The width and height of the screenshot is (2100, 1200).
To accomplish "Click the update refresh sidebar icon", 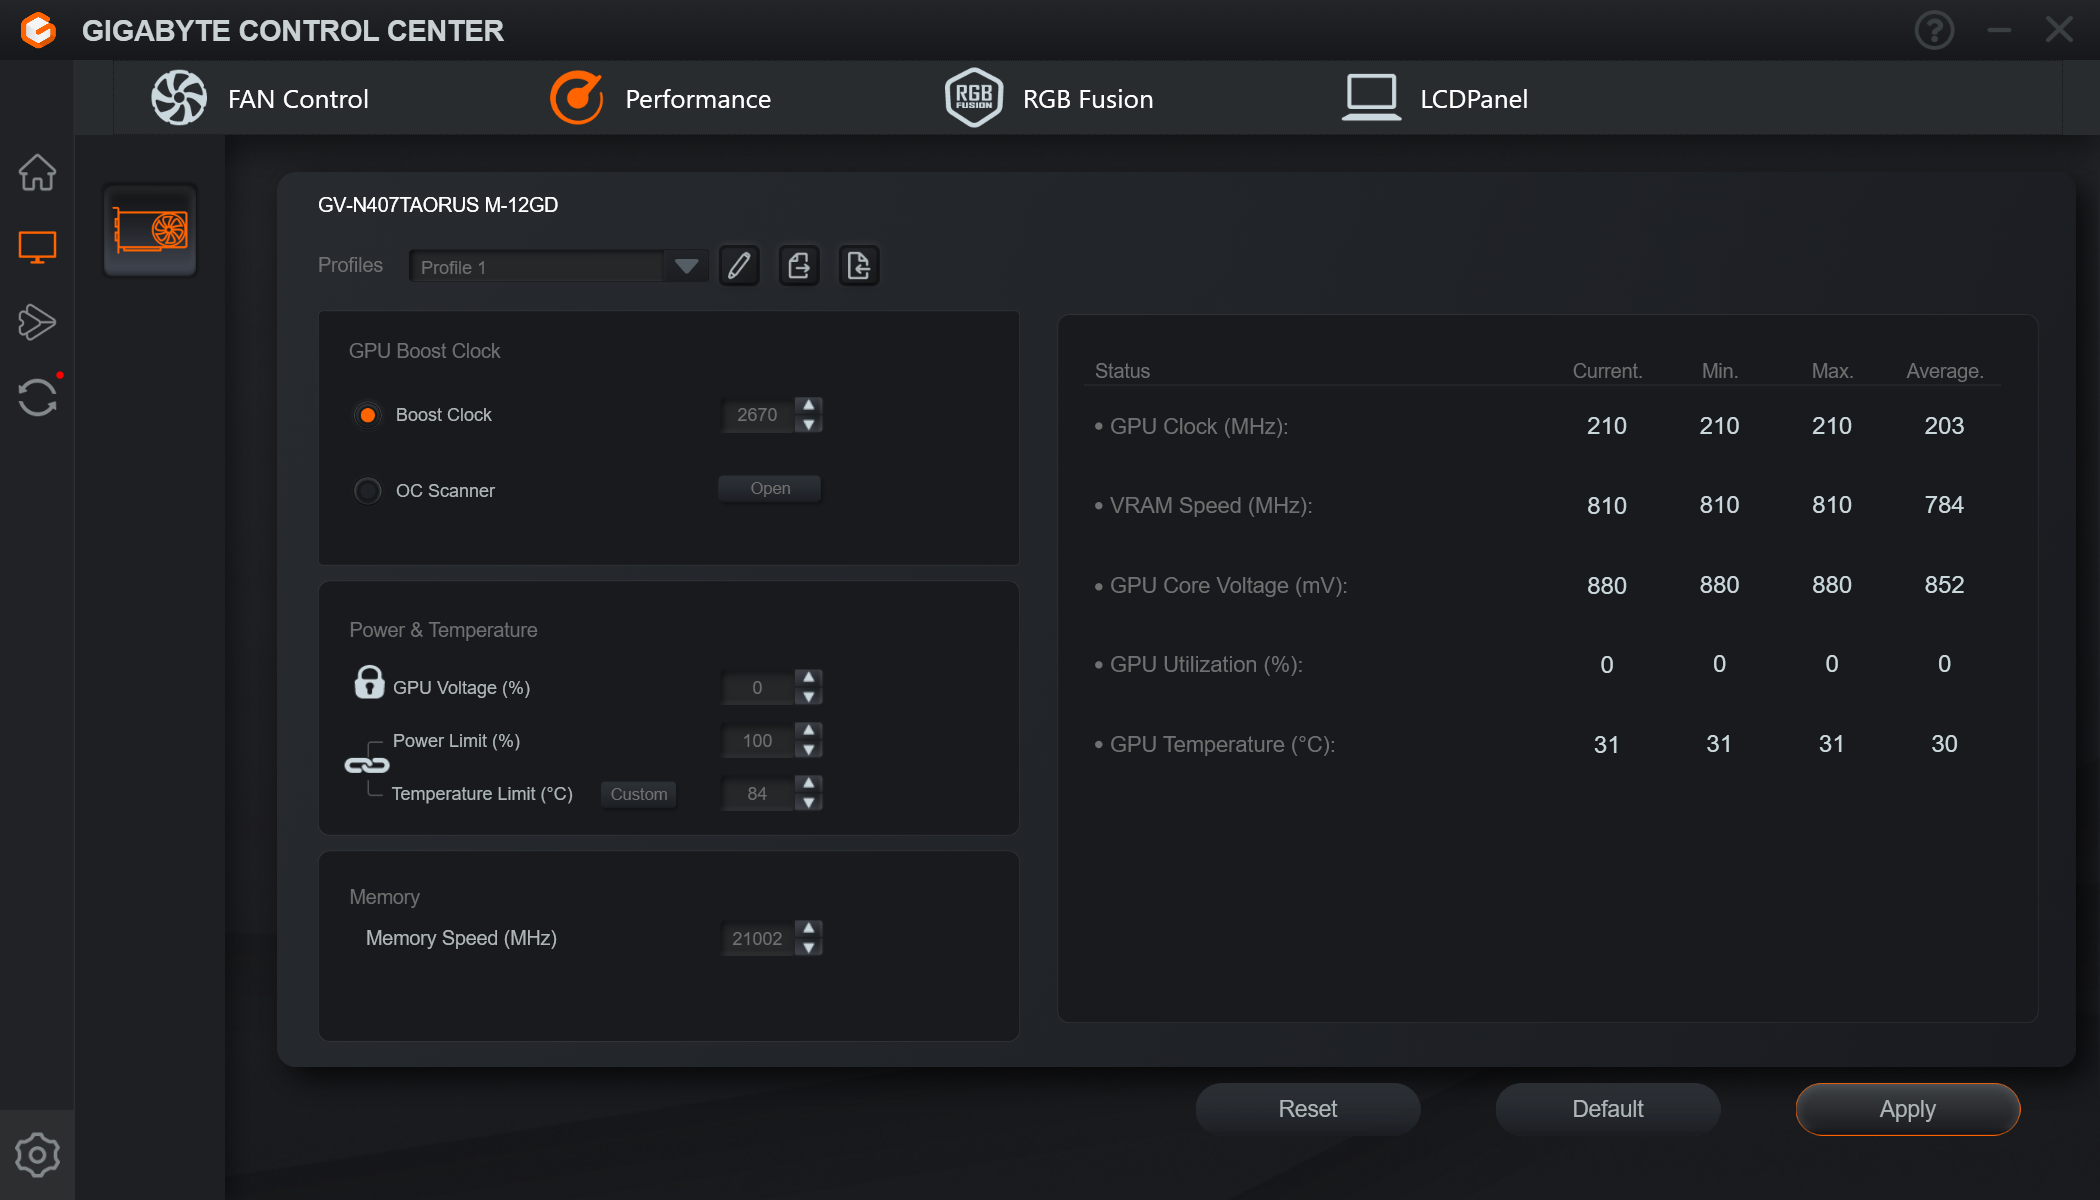I will click(x=37, y=397).
